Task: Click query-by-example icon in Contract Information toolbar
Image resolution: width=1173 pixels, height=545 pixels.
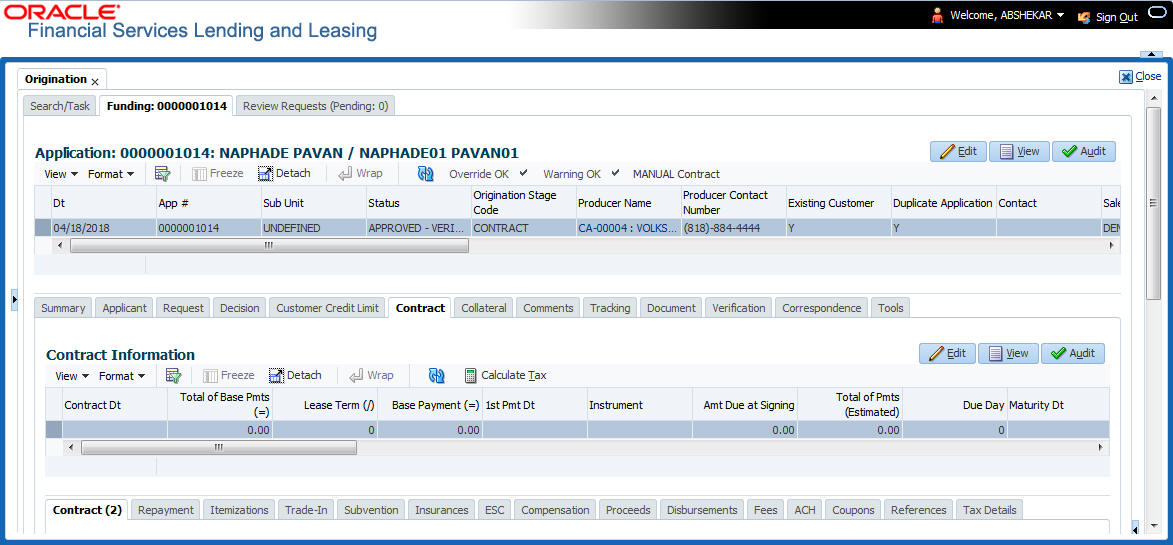Action: (x=174, y=375)
